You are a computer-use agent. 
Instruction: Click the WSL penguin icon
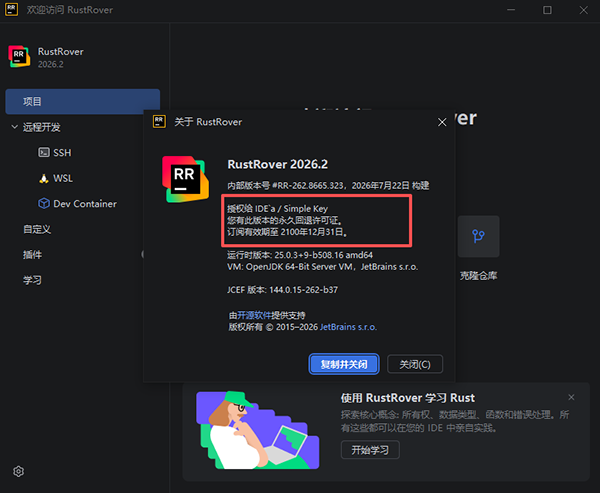[x=44, y=178]
